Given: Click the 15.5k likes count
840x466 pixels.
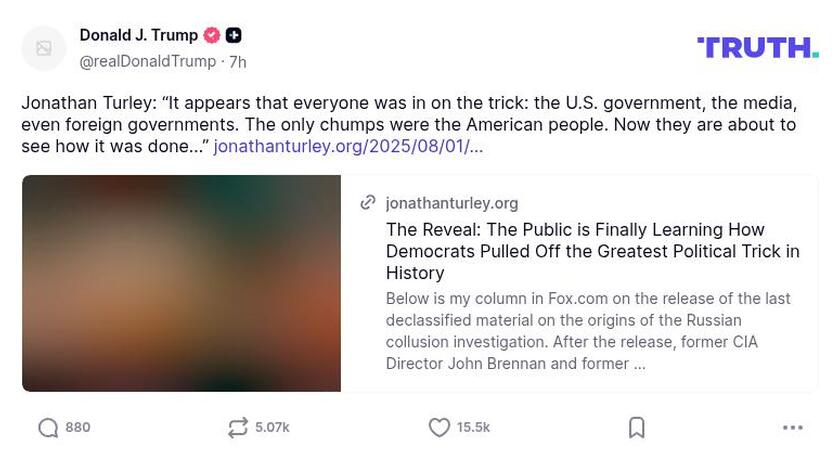Looking at the screenshot, I should click(473, 428).
